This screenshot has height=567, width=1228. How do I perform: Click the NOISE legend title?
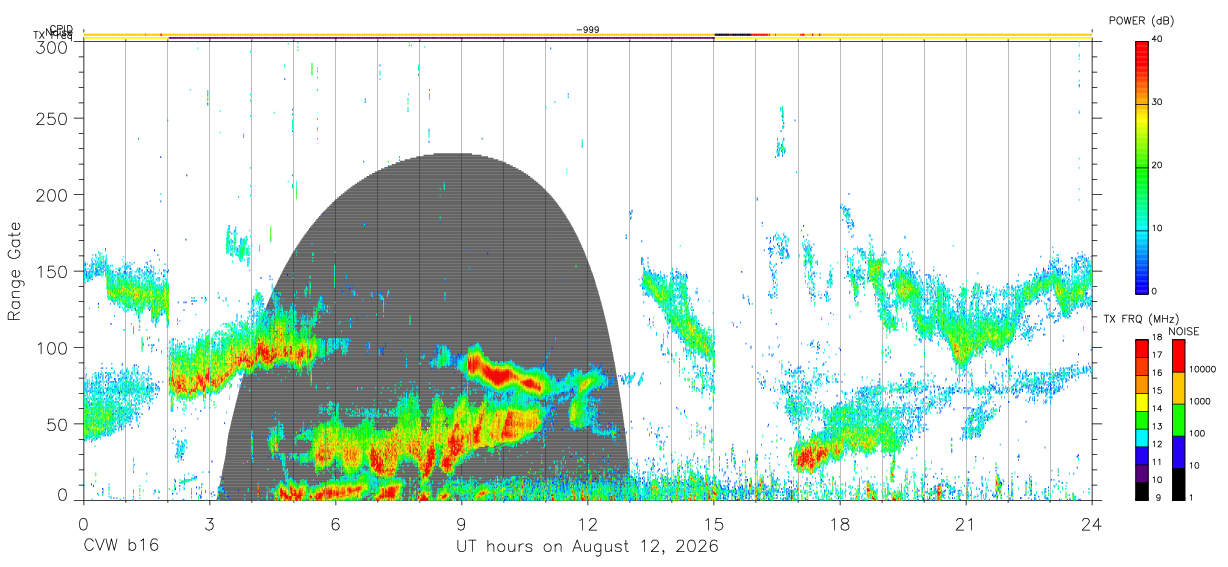coord(1184,331)
